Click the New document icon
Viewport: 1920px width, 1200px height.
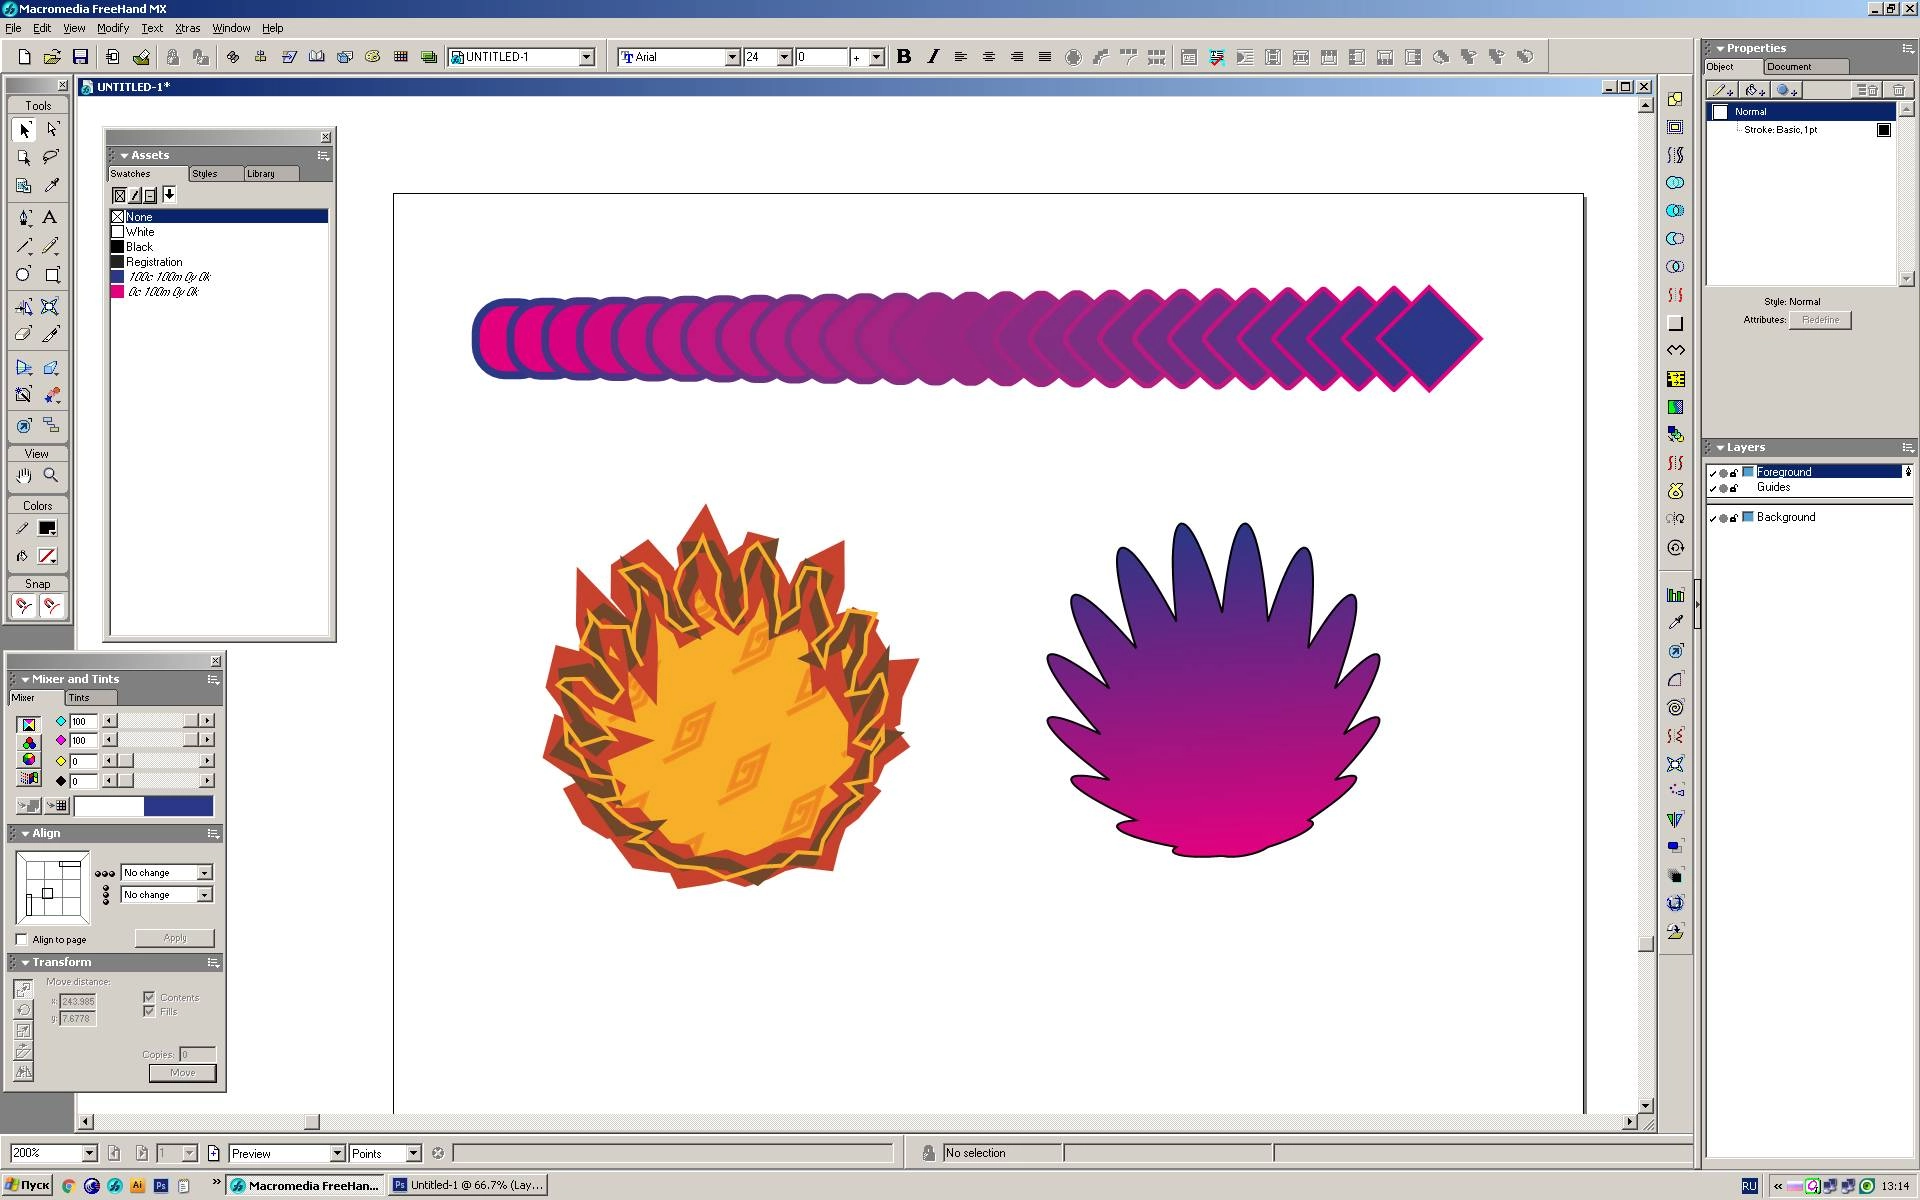tap(24, 57)
